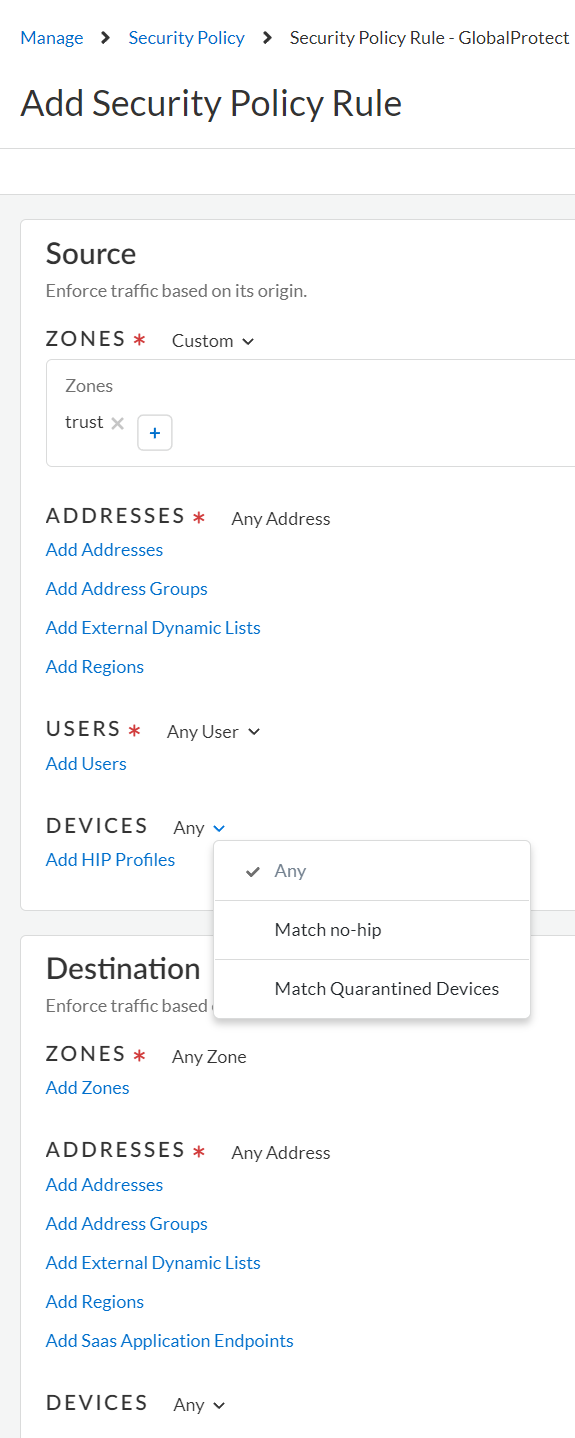Click Add Saas Application Endpoints link
This screenshot has width=575, height=1438.
tap(170, 1341)
